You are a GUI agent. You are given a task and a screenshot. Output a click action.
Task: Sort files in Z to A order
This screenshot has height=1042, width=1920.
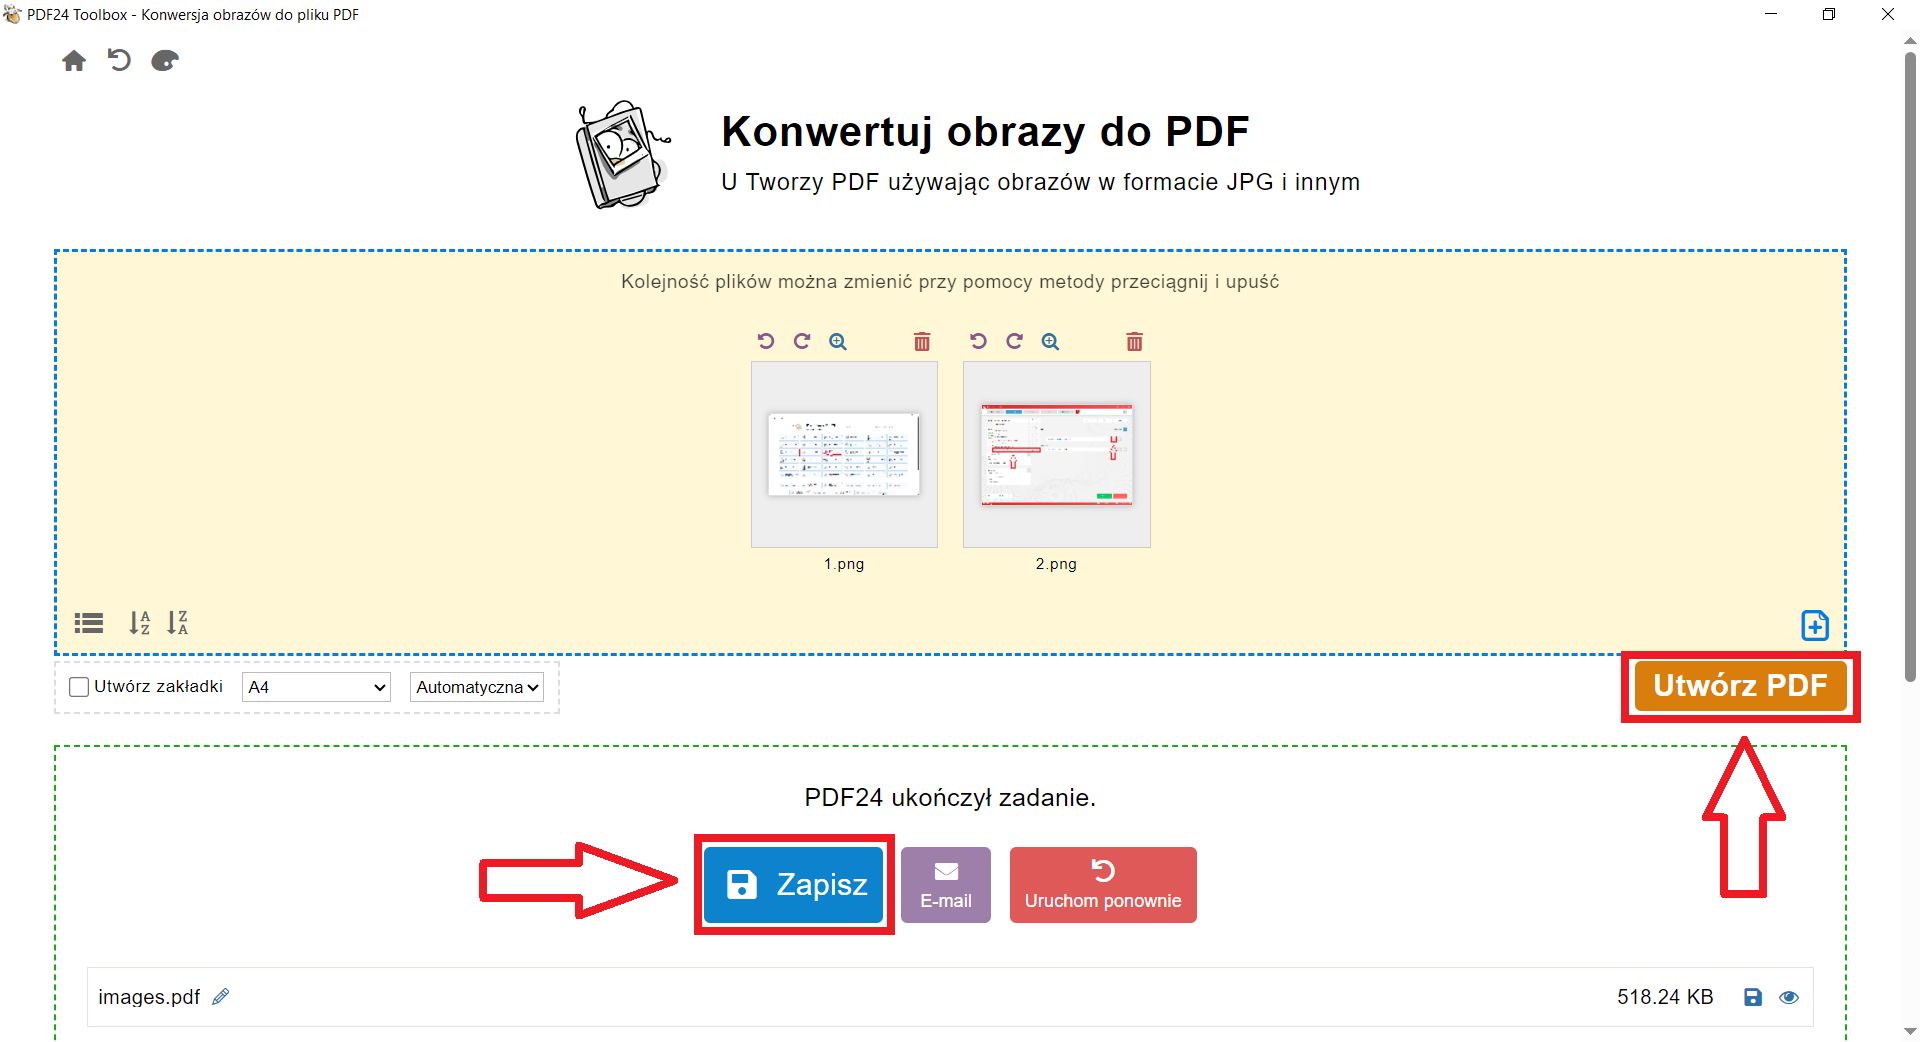click(177, 623)
